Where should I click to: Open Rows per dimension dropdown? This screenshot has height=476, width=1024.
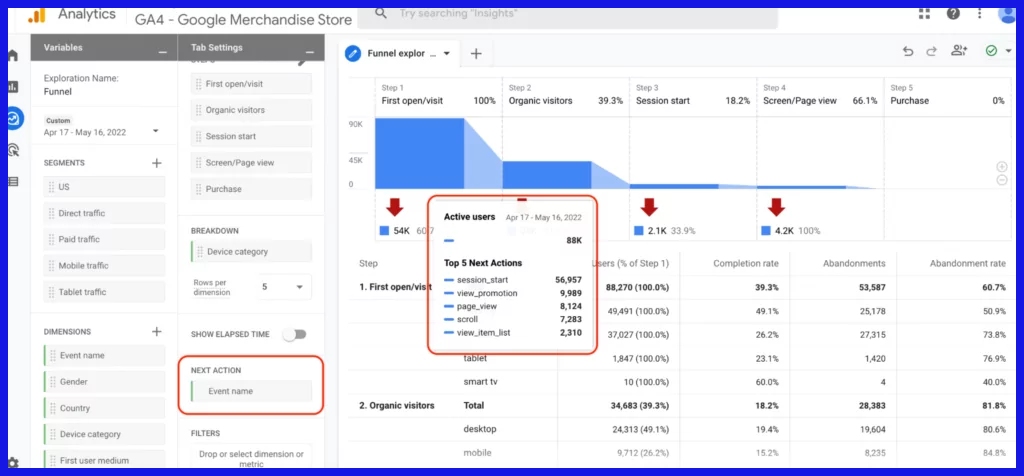[x=284, y=287]
